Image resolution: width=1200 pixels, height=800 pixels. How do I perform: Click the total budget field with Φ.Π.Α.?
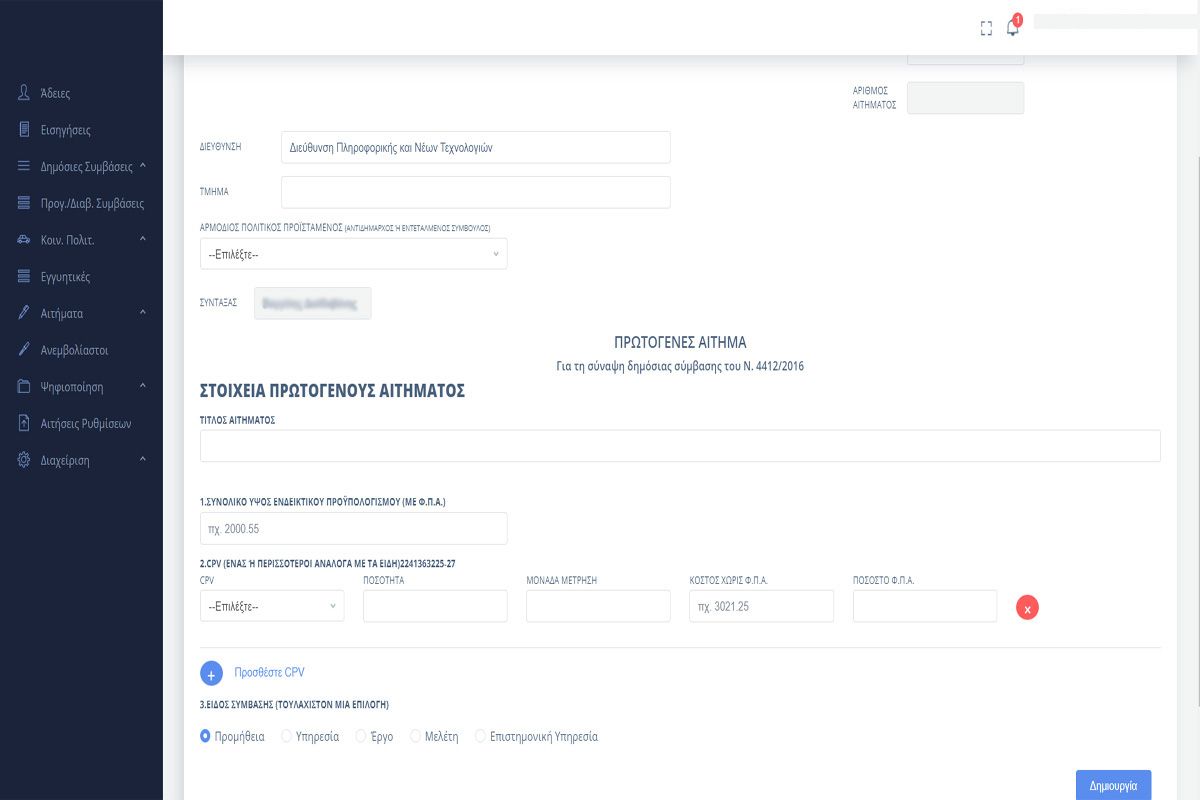(x=354, y=529)
